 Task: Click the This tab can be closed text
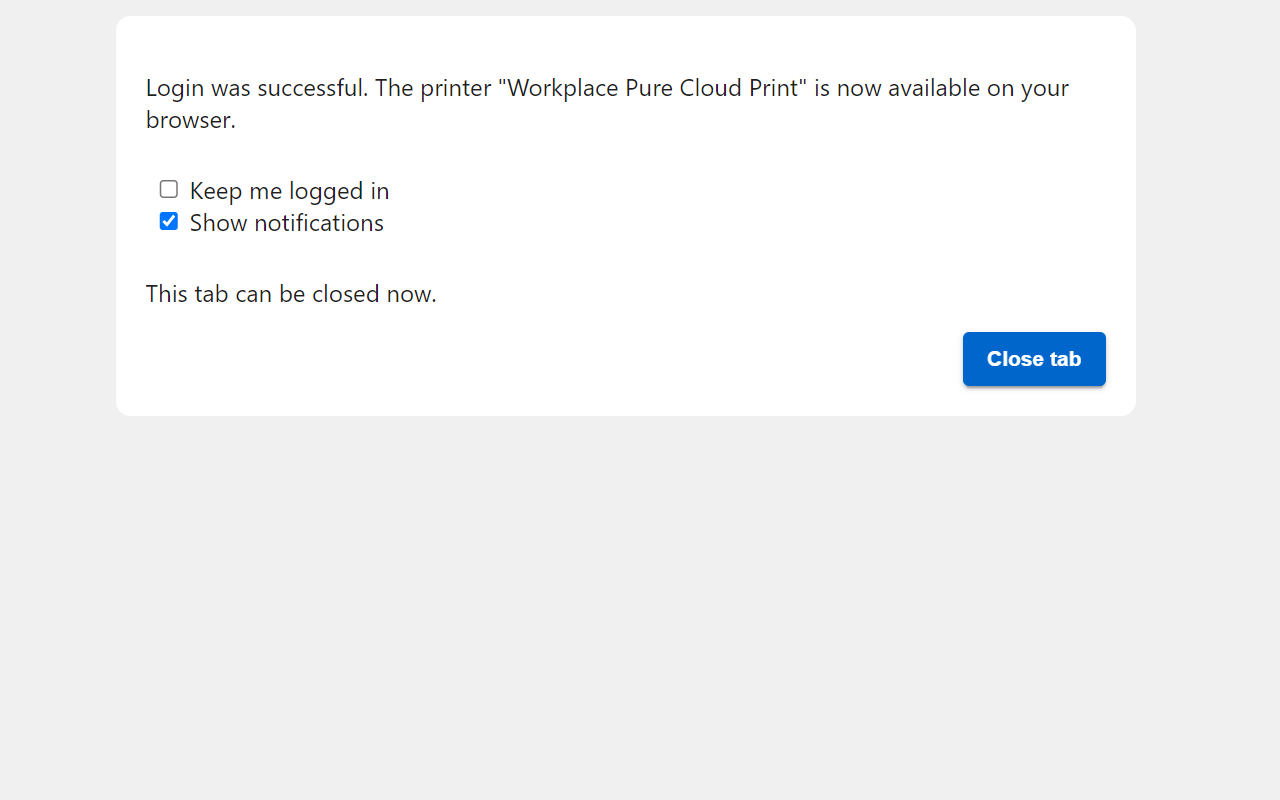(x=291, y=293)
